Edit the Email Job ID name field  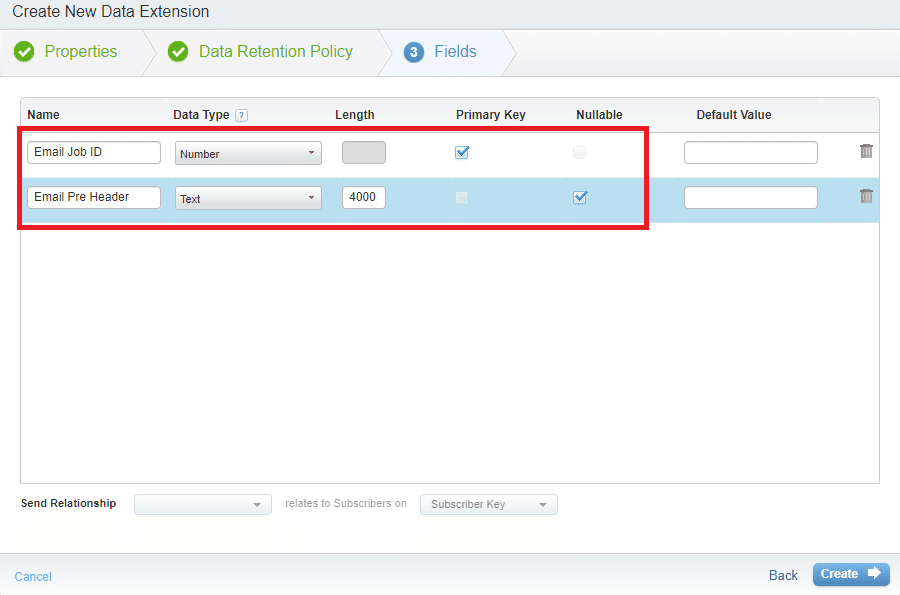94,152
